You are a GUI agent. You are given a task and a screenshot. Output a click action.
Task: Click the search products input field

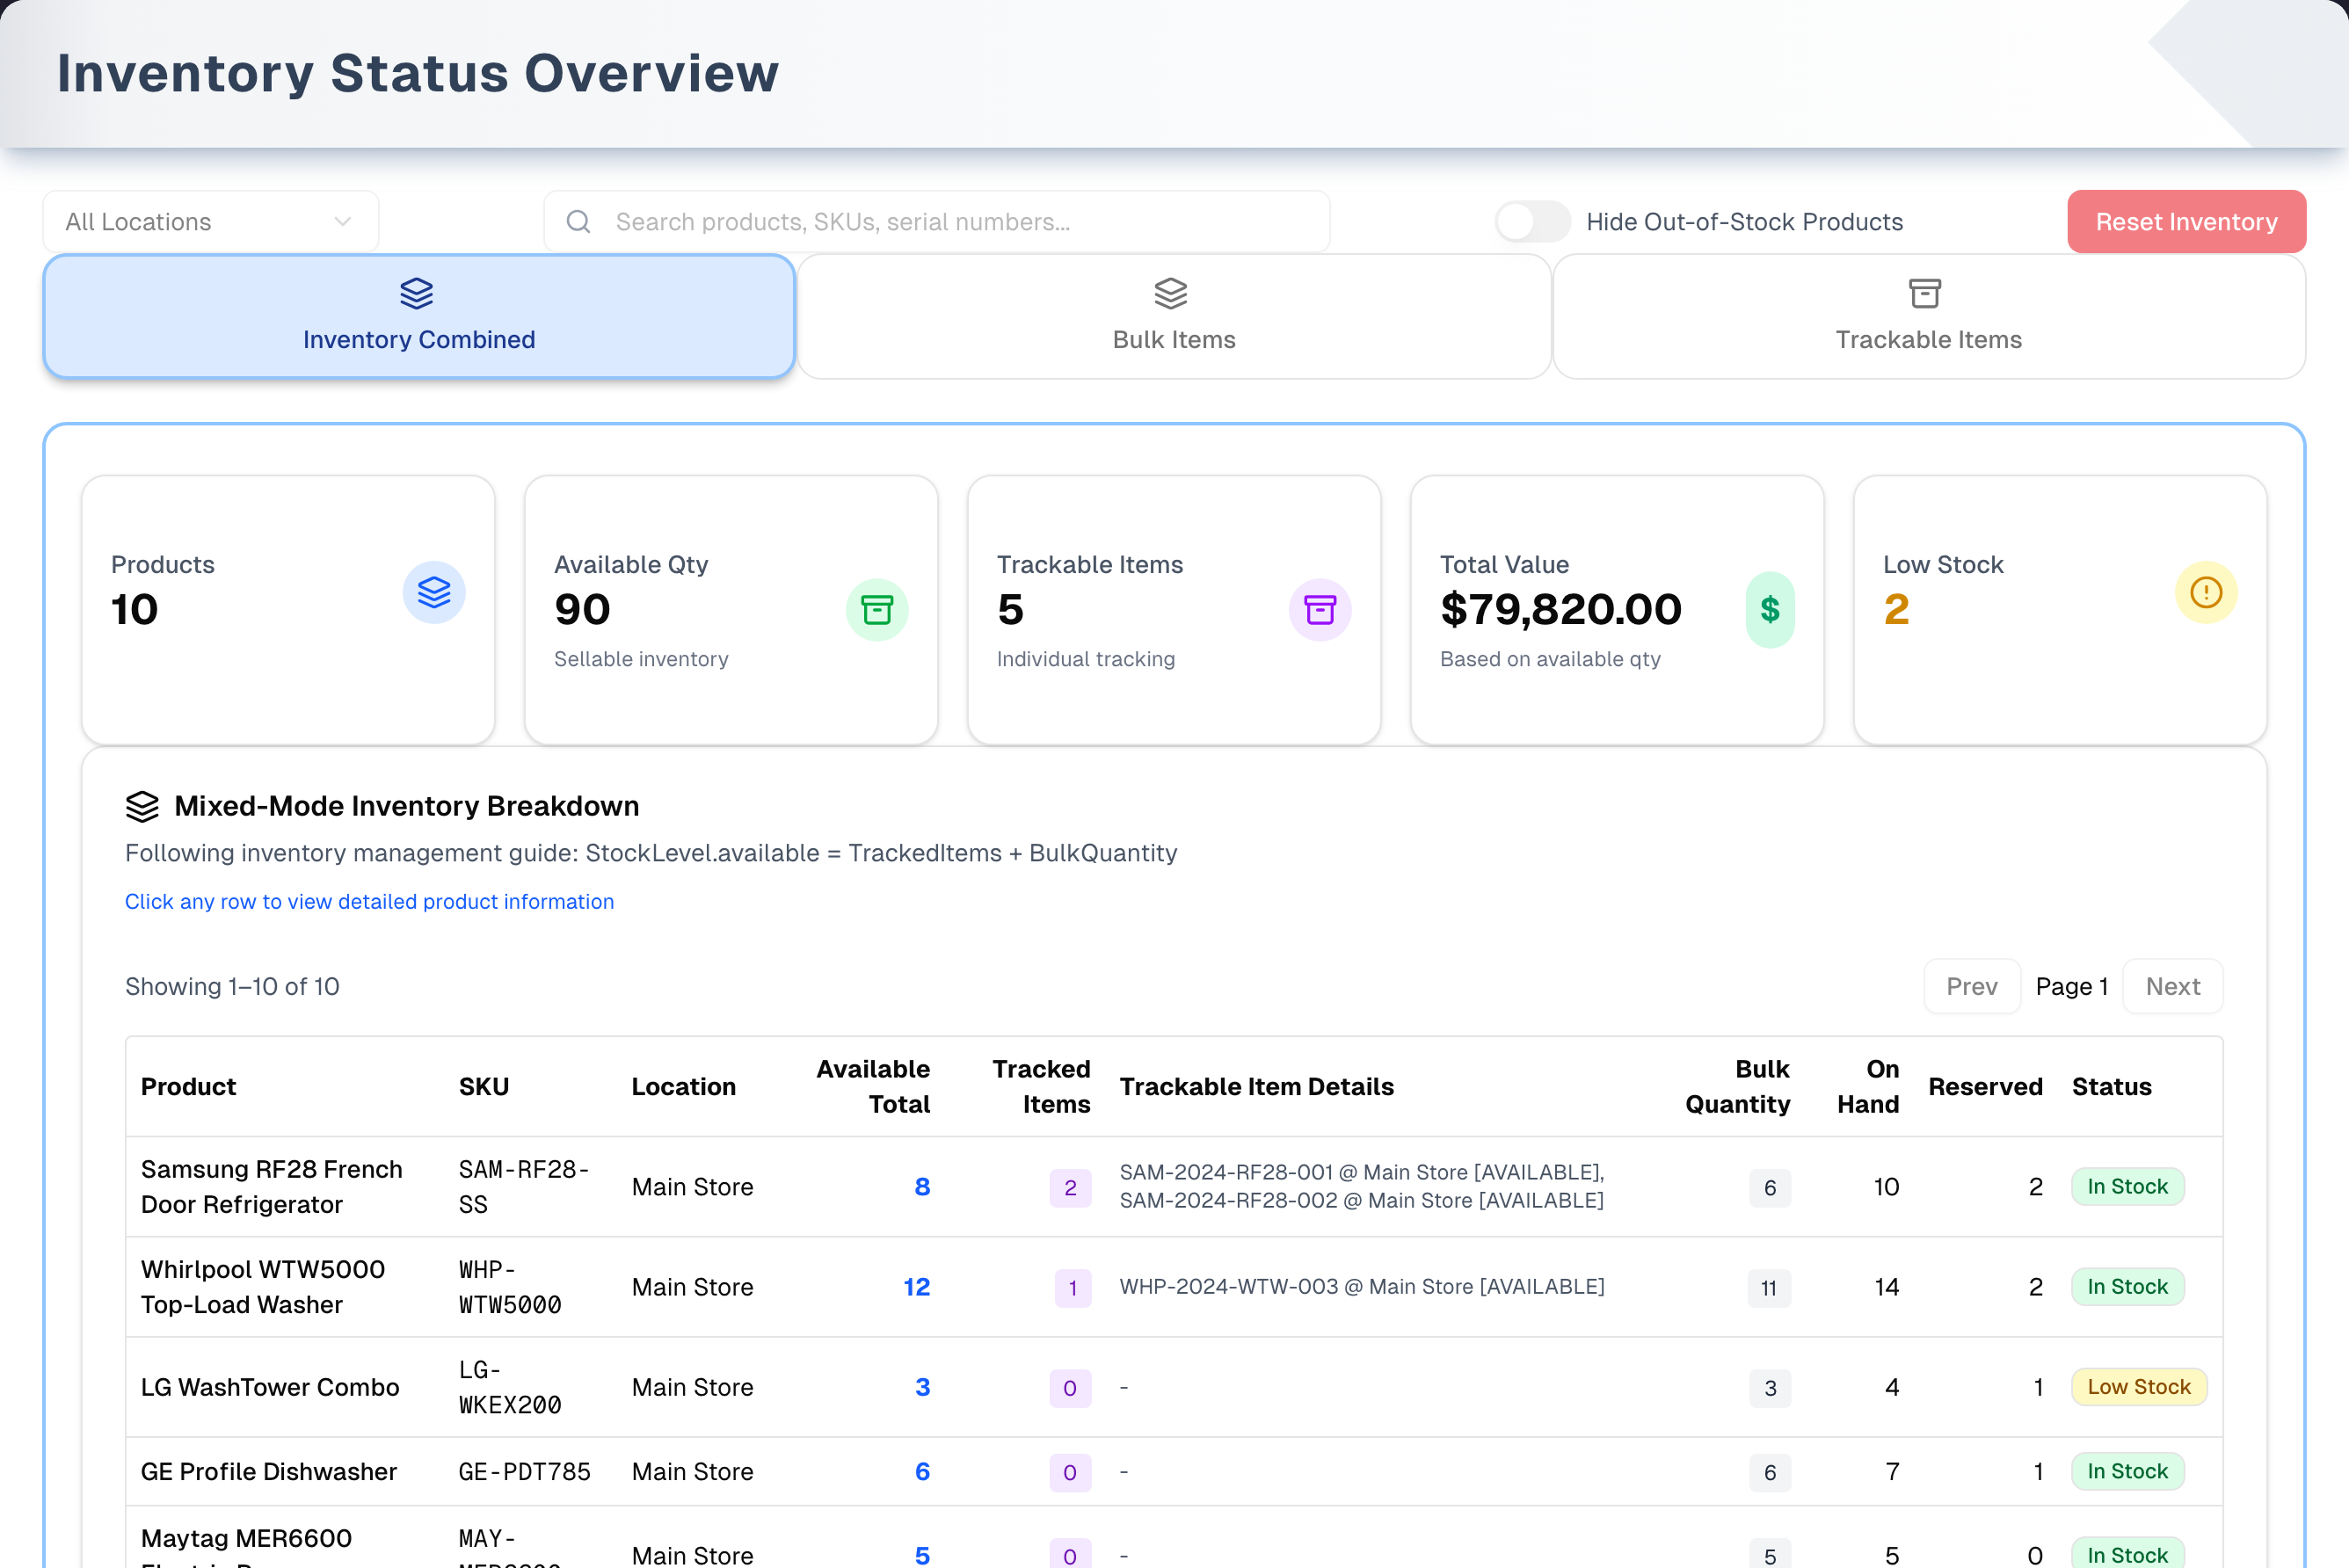[x=937, y=222]
